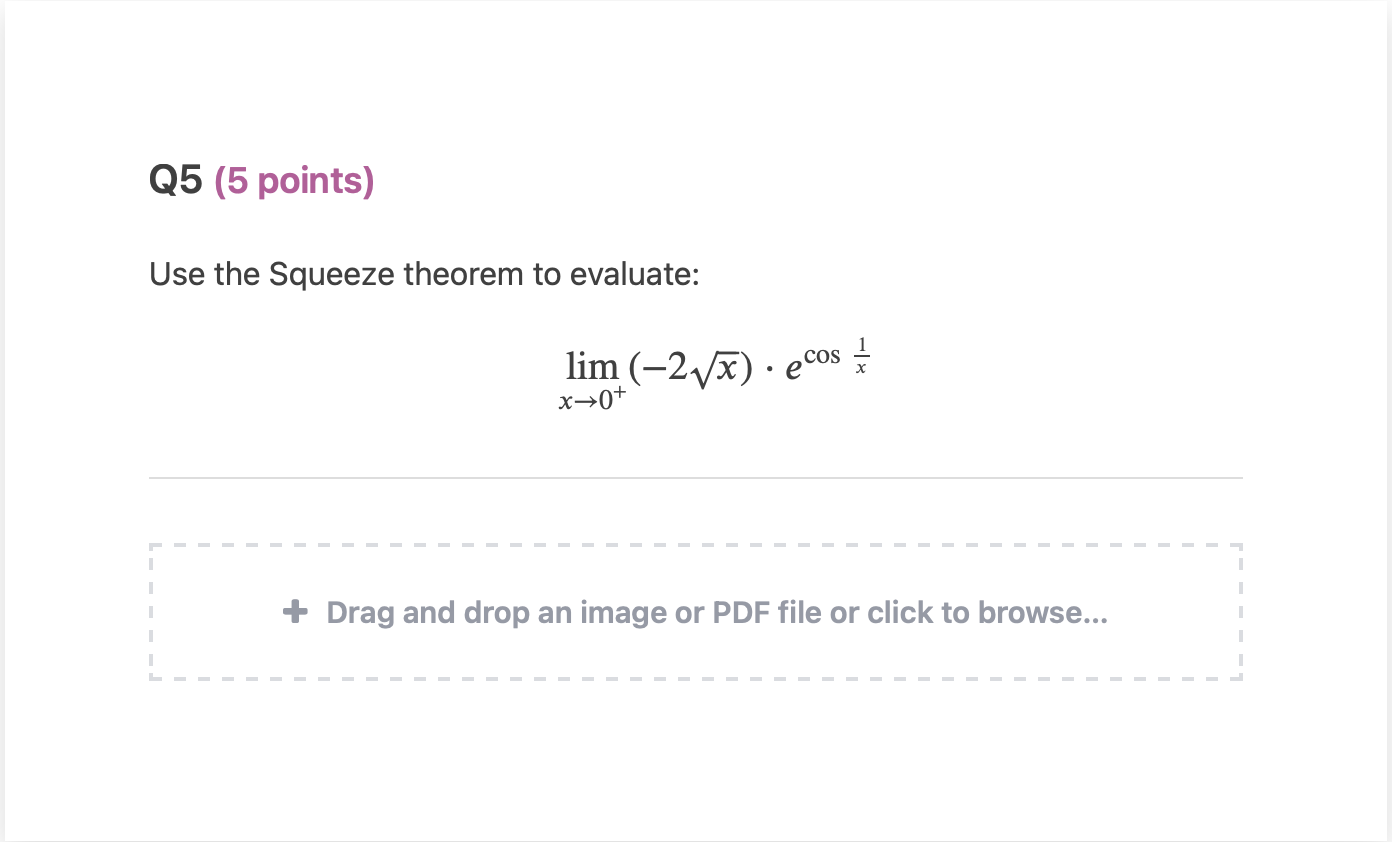Open the file picker from the dropzone text
The width and height of the screenshot is (1392, 842).
(717, 612)
